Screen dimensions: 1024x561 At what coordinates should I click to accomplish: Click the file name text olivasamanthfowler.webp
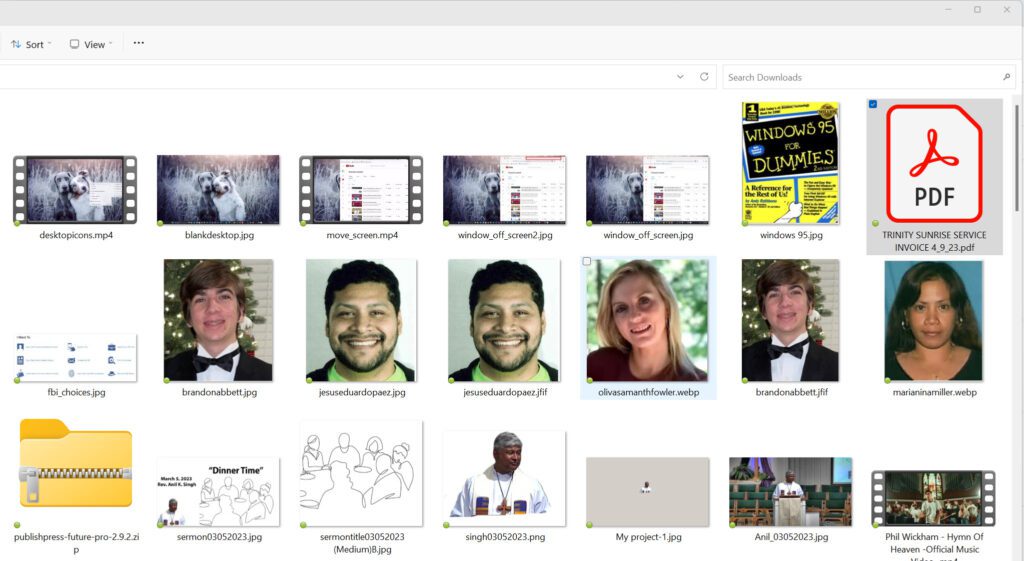648,393
